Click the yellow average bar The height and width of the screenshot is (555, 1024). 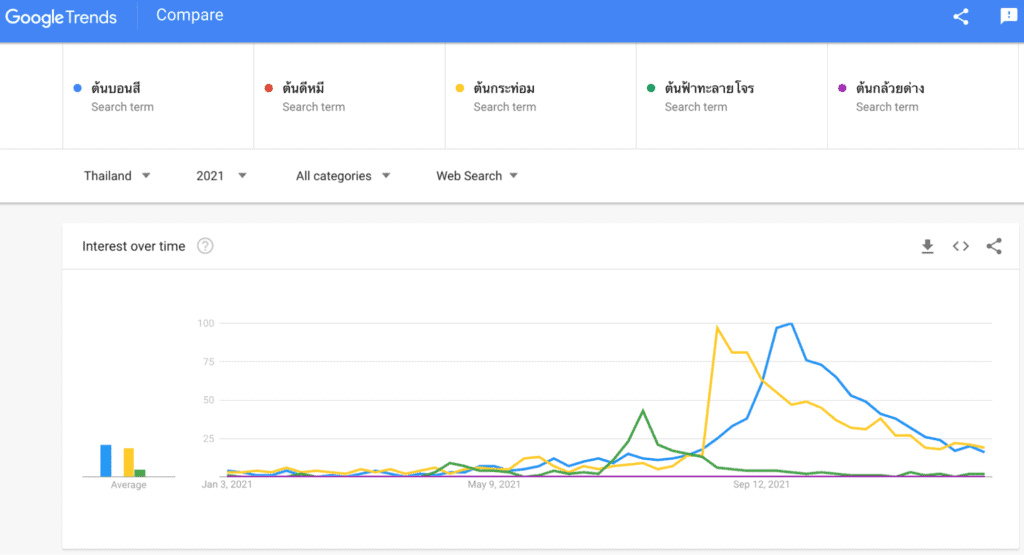(128, 462)
